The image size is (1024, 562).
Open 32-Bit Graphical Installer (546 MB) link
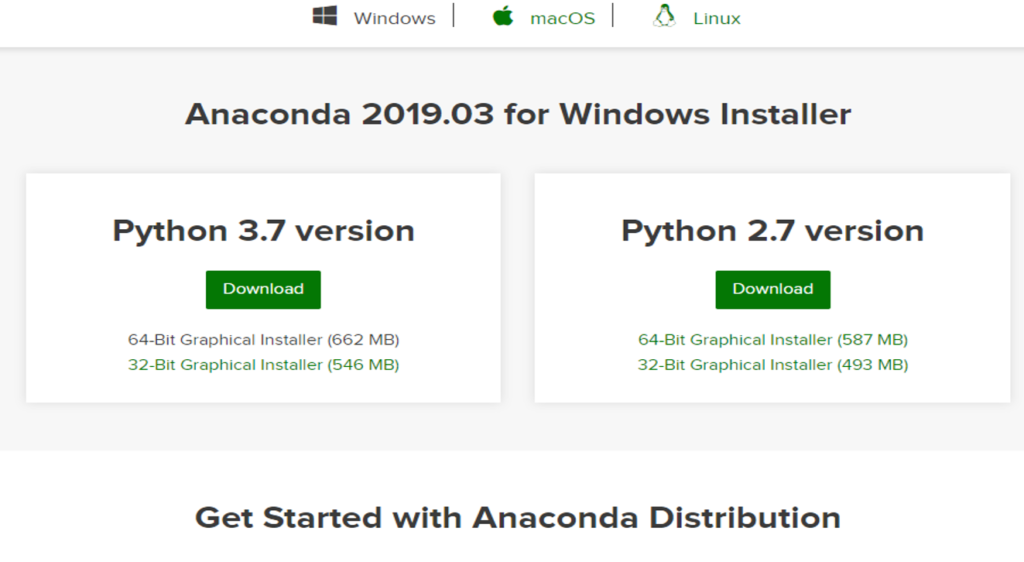pyautogui.click(x=263, y=364)
